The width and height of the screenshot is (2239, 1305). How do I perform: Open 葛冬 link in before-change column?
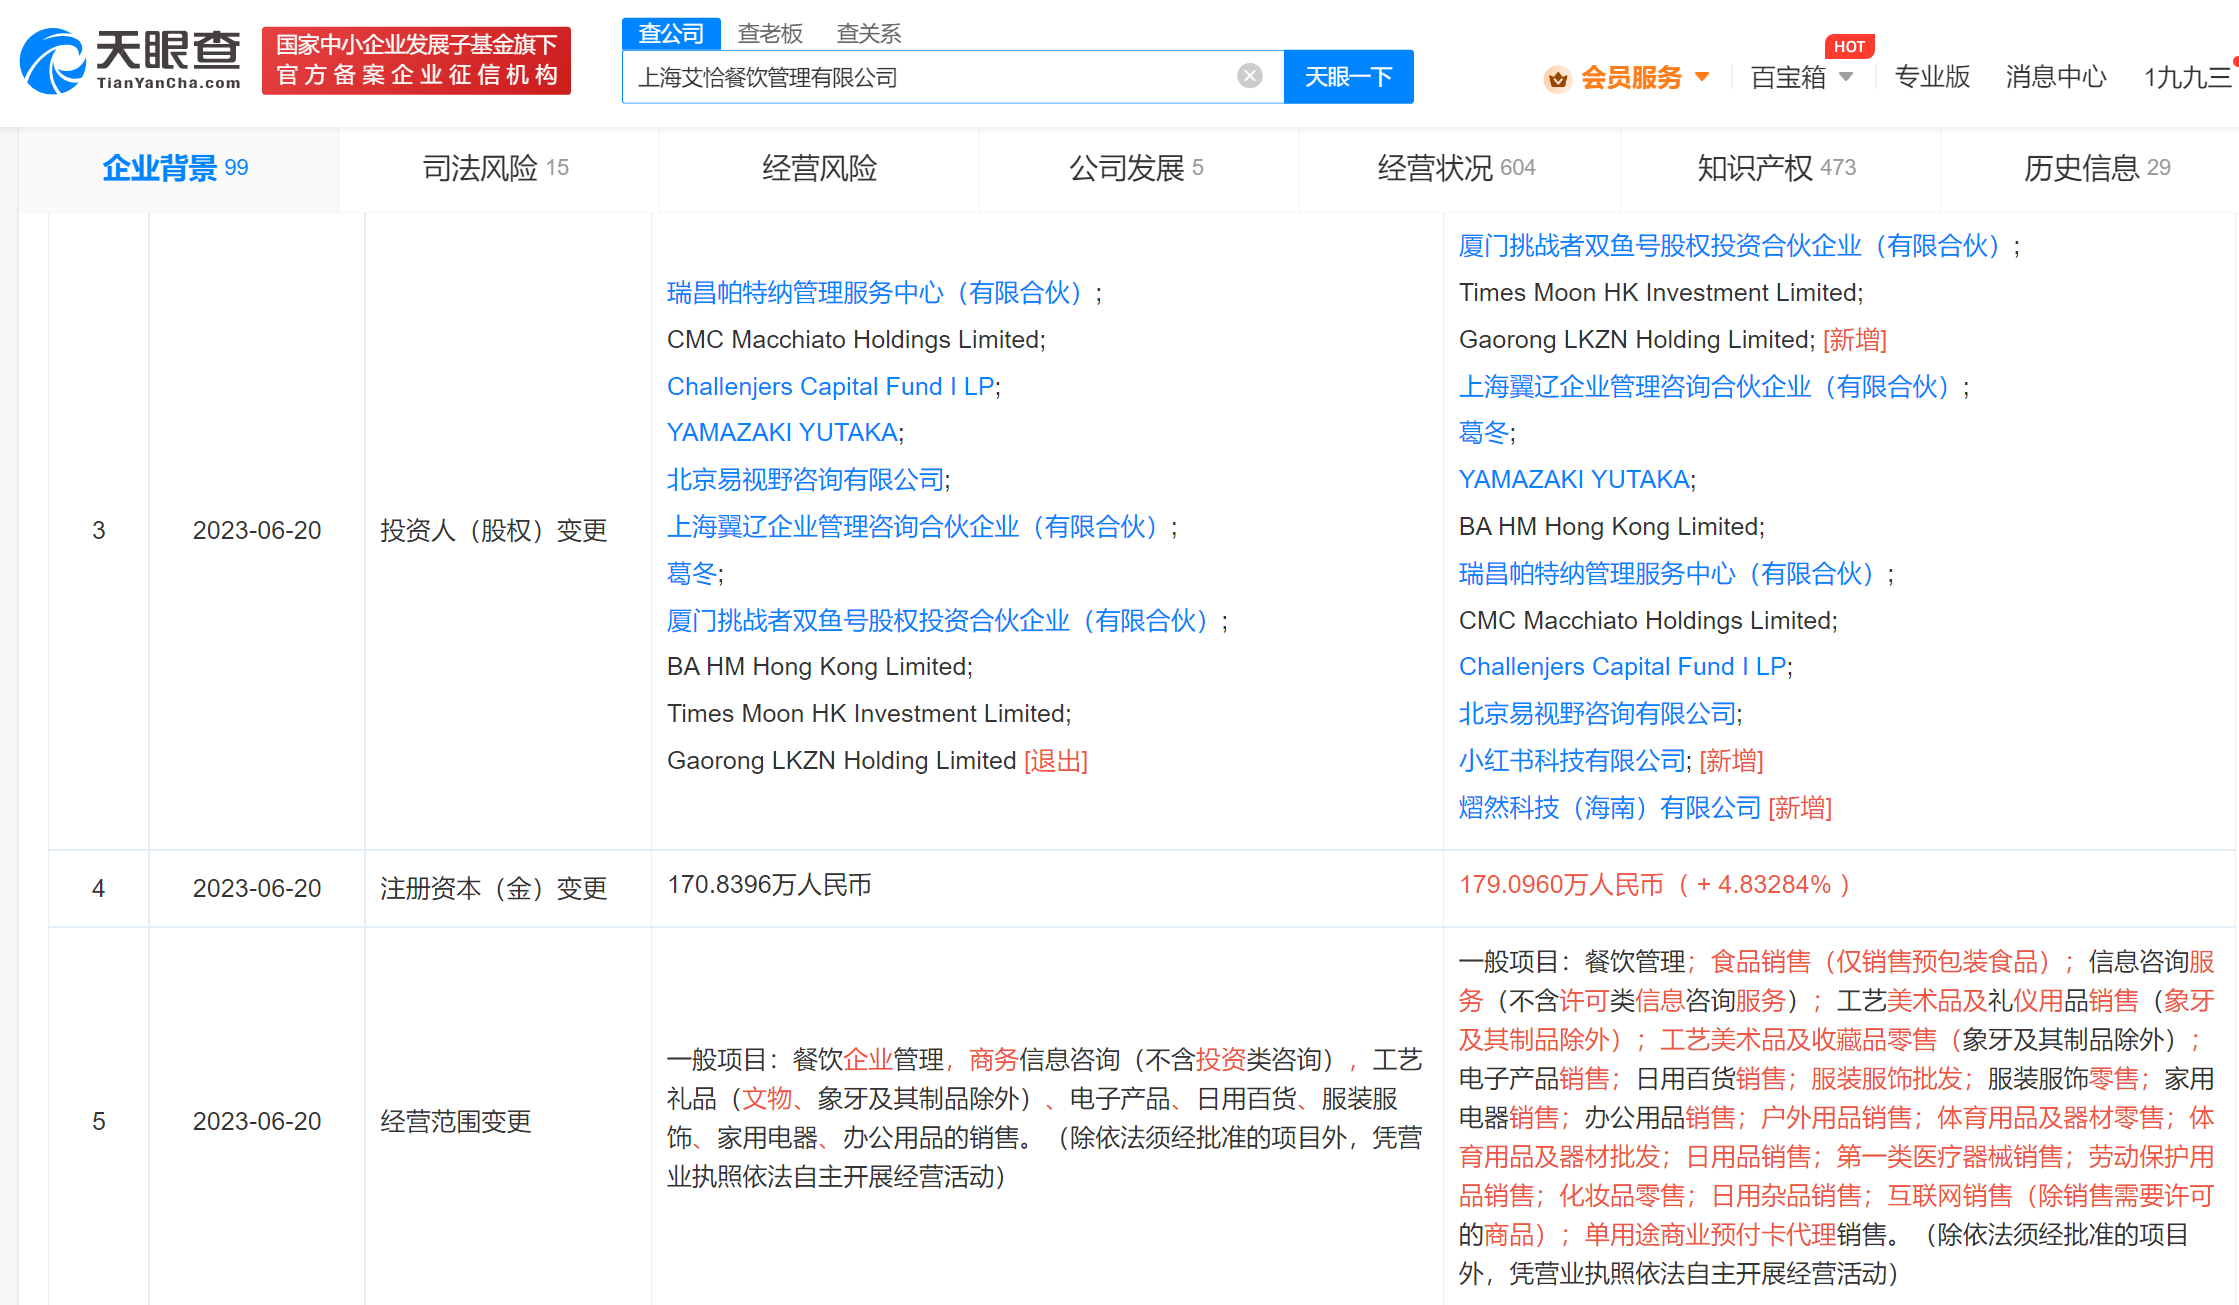(x=692, y=573)
